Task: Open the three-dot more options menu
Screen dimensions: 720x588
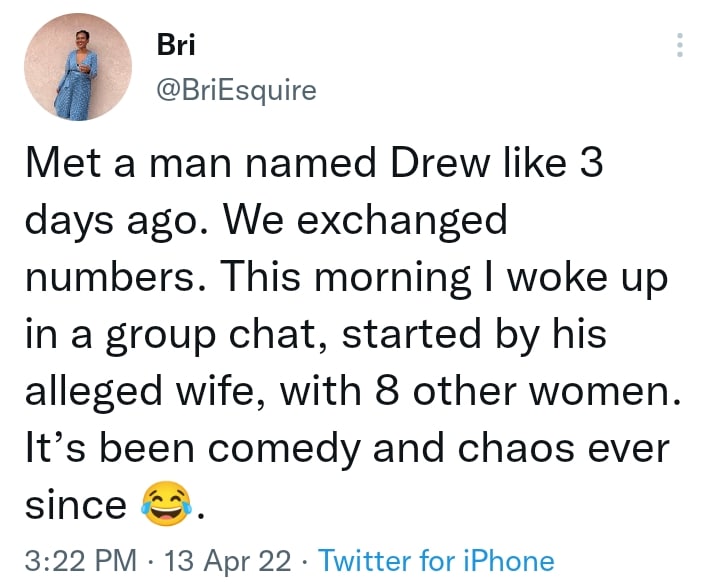Action: coord(680,45)
